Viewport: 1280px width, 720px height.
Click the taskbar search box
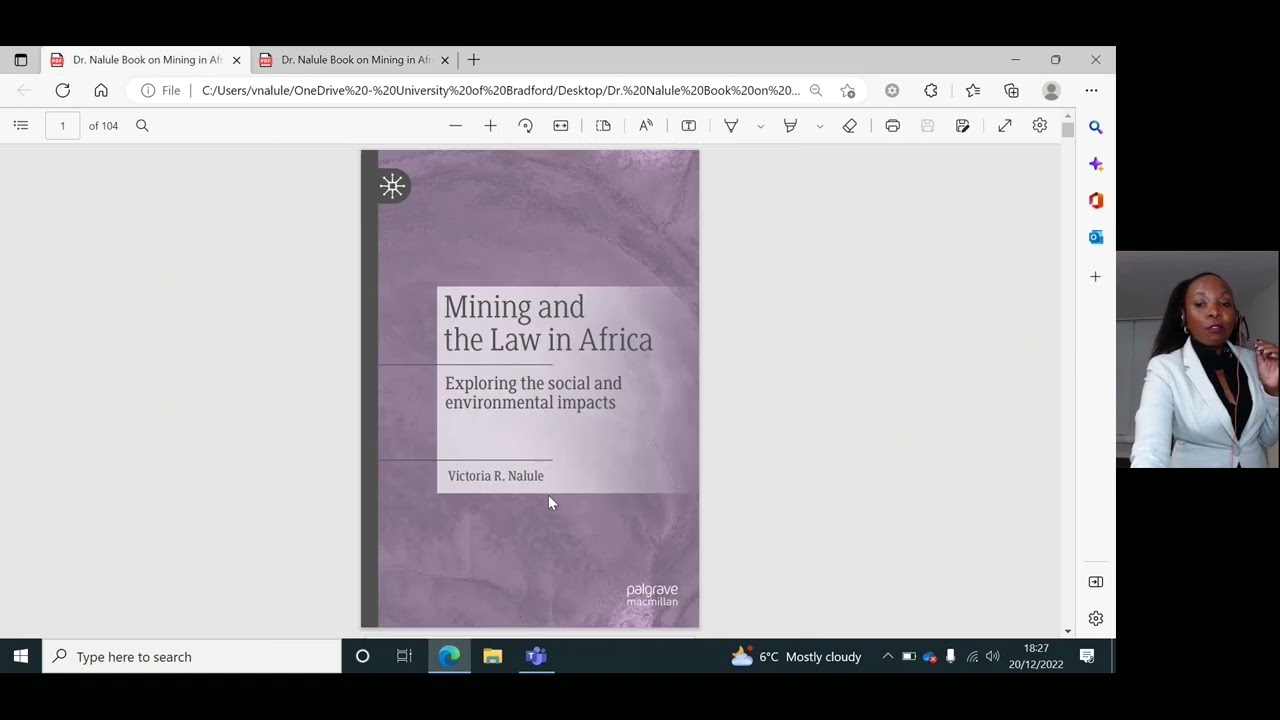[x=192, y=657]
